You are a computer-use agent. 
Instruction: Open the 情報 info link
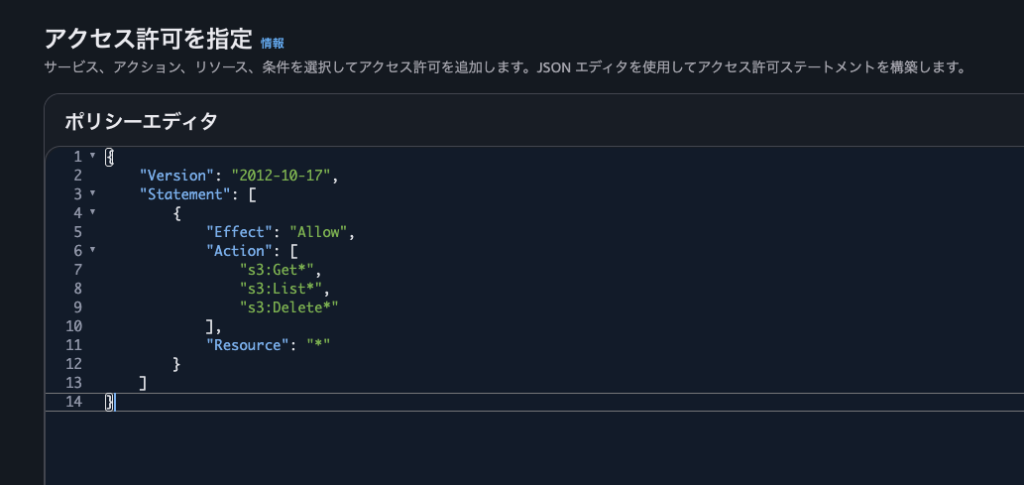tap(272, 43)
